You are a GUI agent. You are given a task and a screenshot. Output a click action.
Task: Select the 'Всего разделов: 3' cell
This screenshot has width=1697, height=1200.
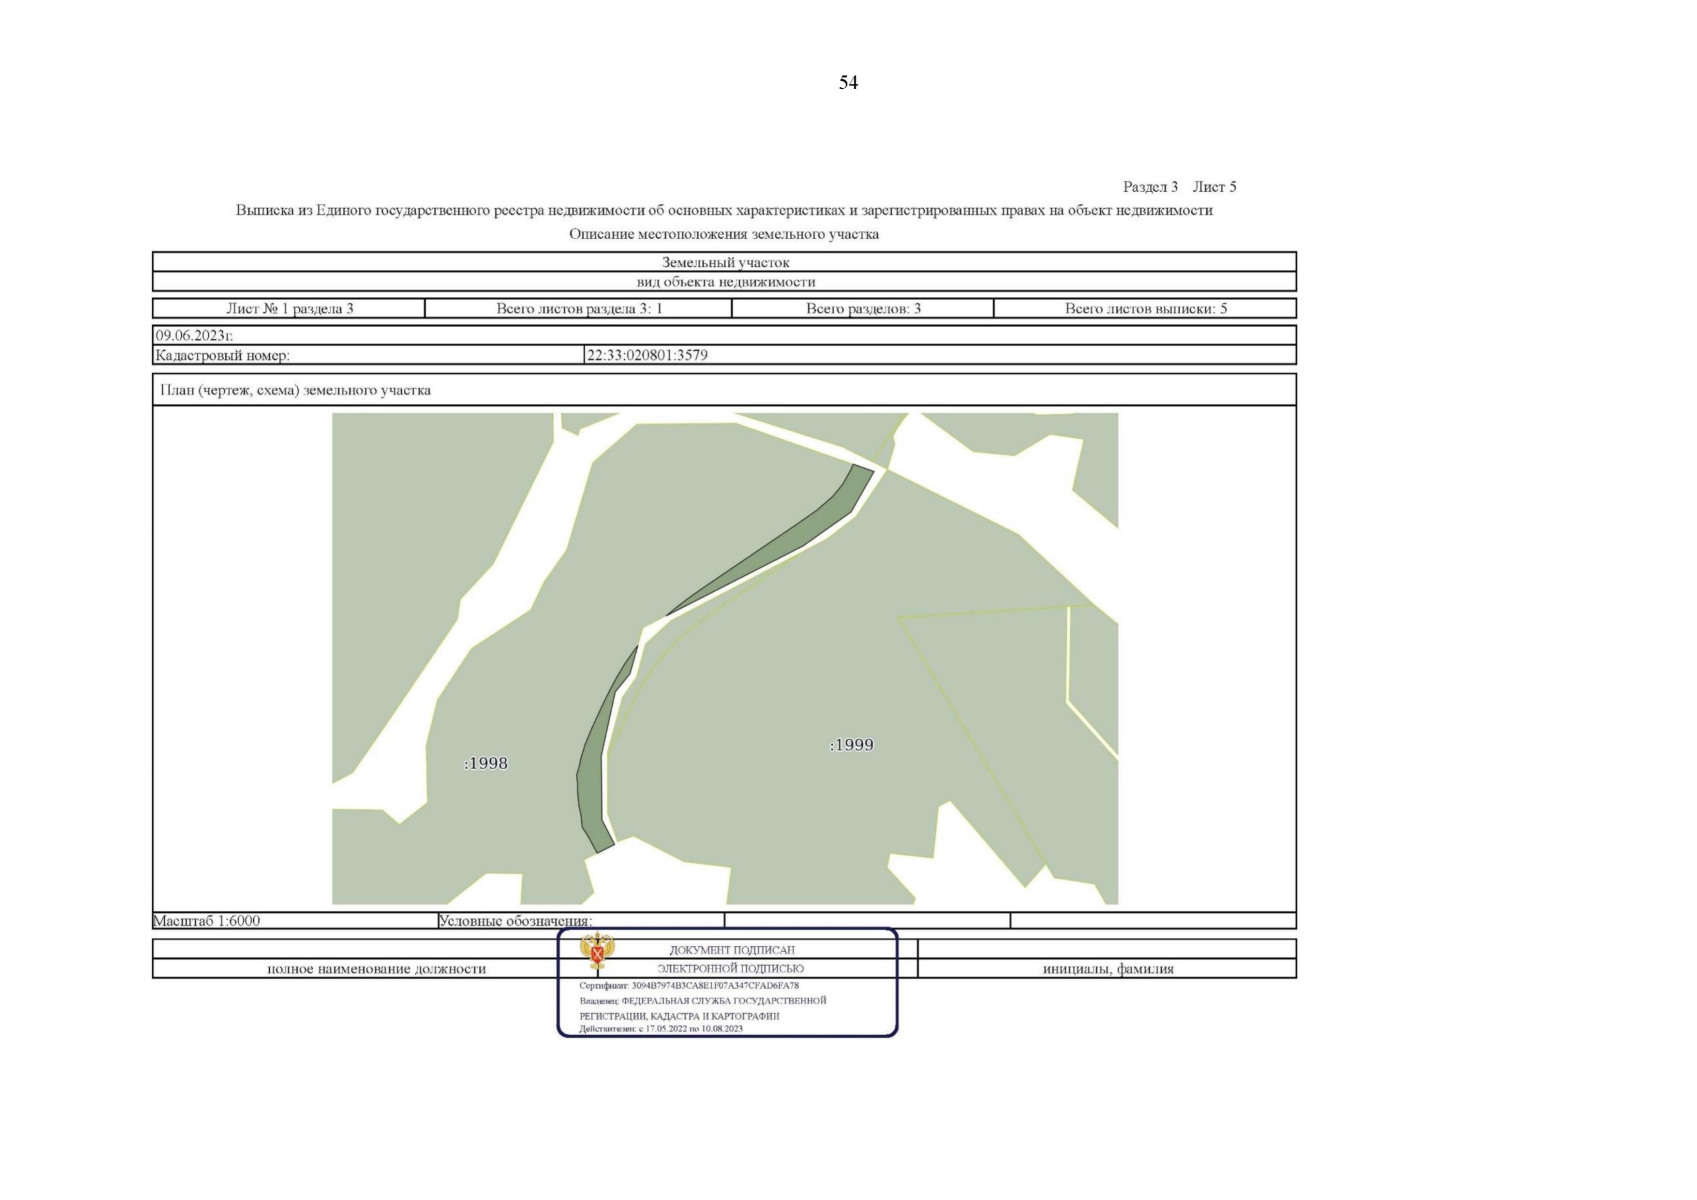click(863, 308)
